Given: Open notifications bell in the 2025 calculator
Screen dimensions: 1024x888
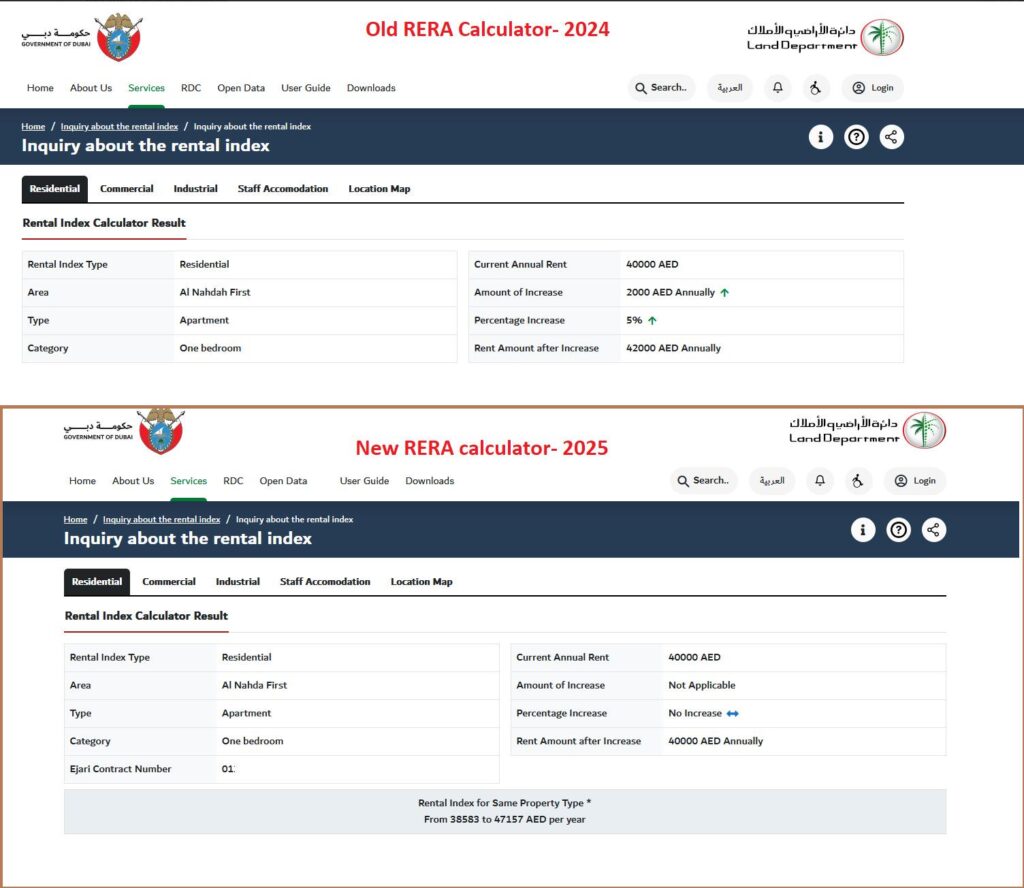Looking at the screenshot, I should click(x=820, y=481).
